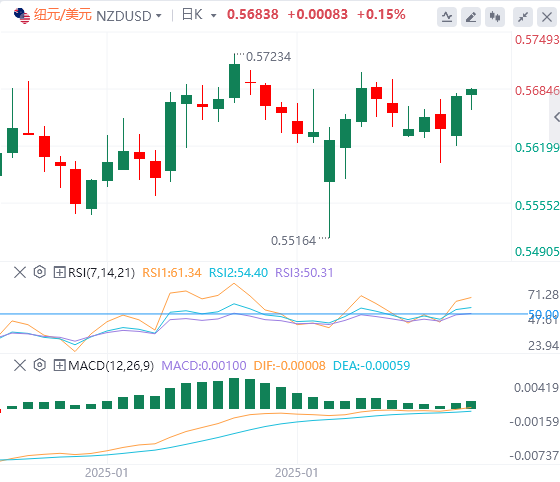Click the collapse fullscreen arrows icon

coord(523,17)
